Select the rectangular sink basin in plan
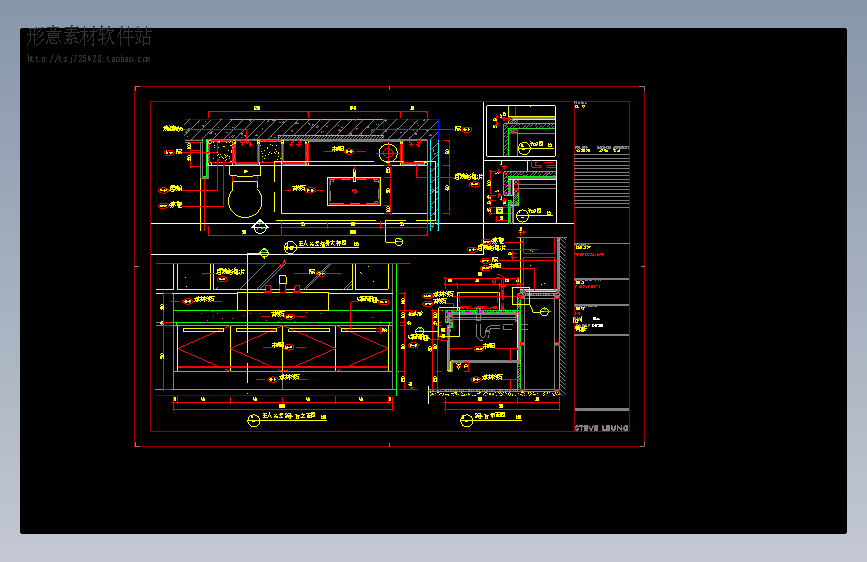 point(354,191)
